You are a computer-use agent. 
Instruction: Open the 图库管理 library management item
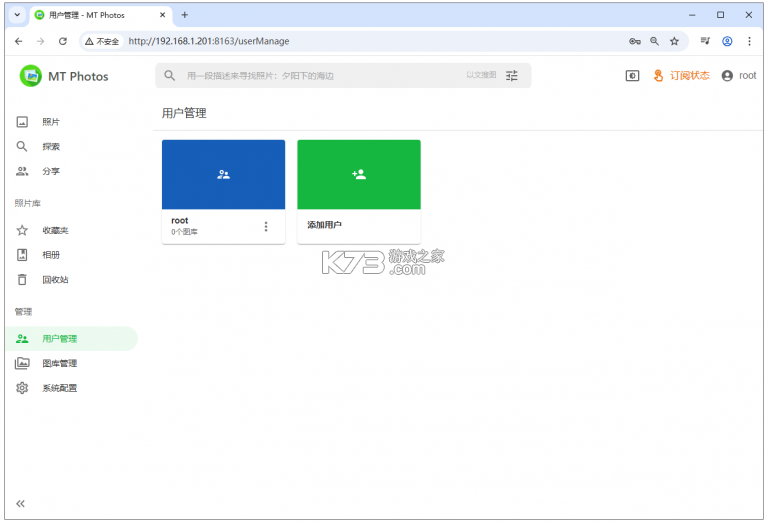[x=72, y=363]
